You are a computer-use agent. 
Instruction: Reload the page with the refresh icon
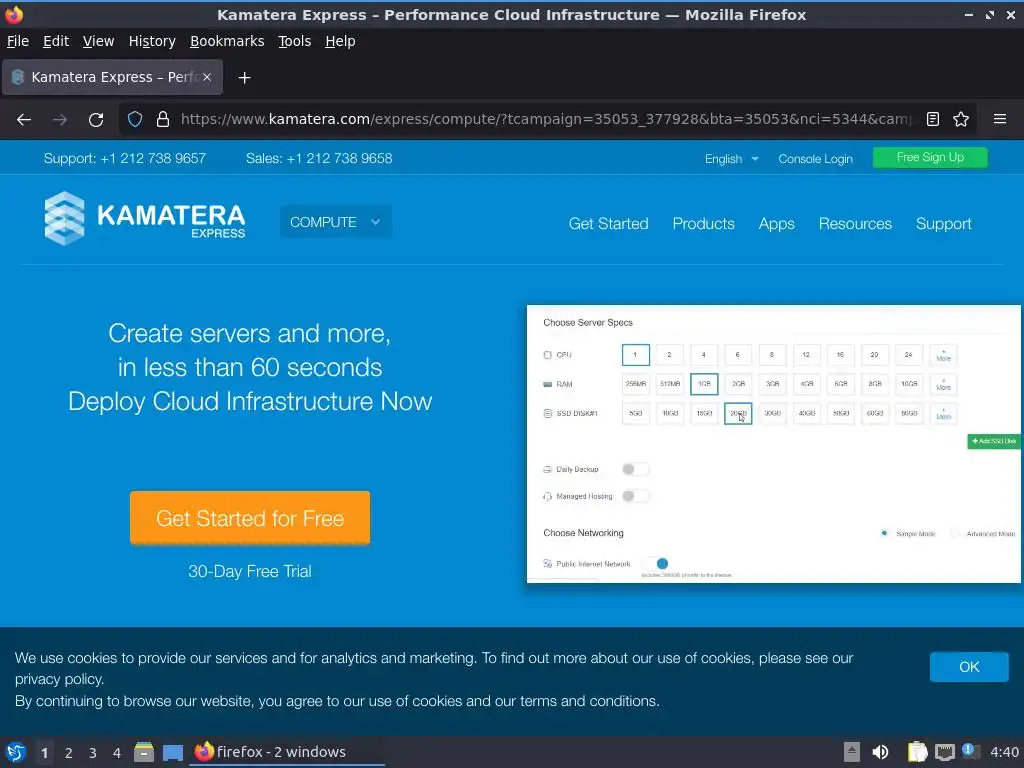click(96, 120)
